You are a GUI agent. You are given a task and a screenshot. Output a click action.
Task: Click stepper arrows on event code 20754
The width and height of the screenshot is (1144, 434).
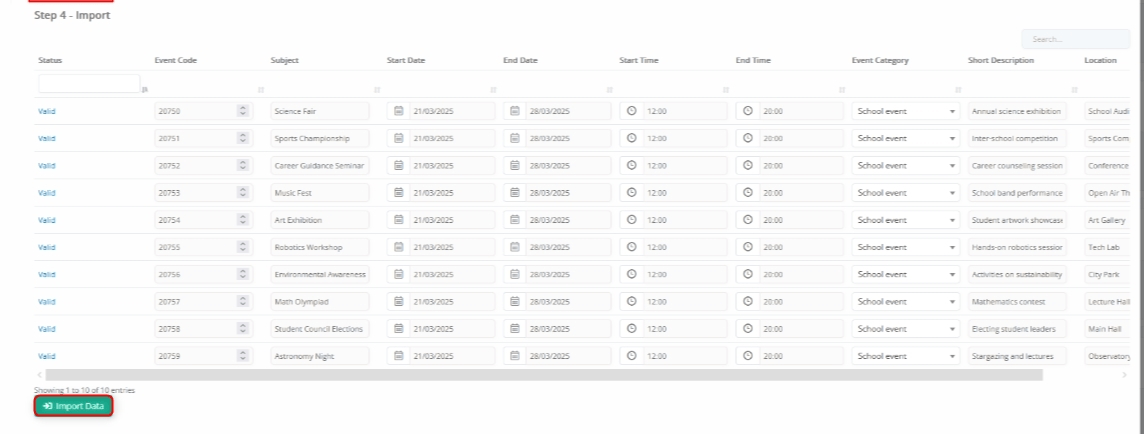click(x=242, y=220)
